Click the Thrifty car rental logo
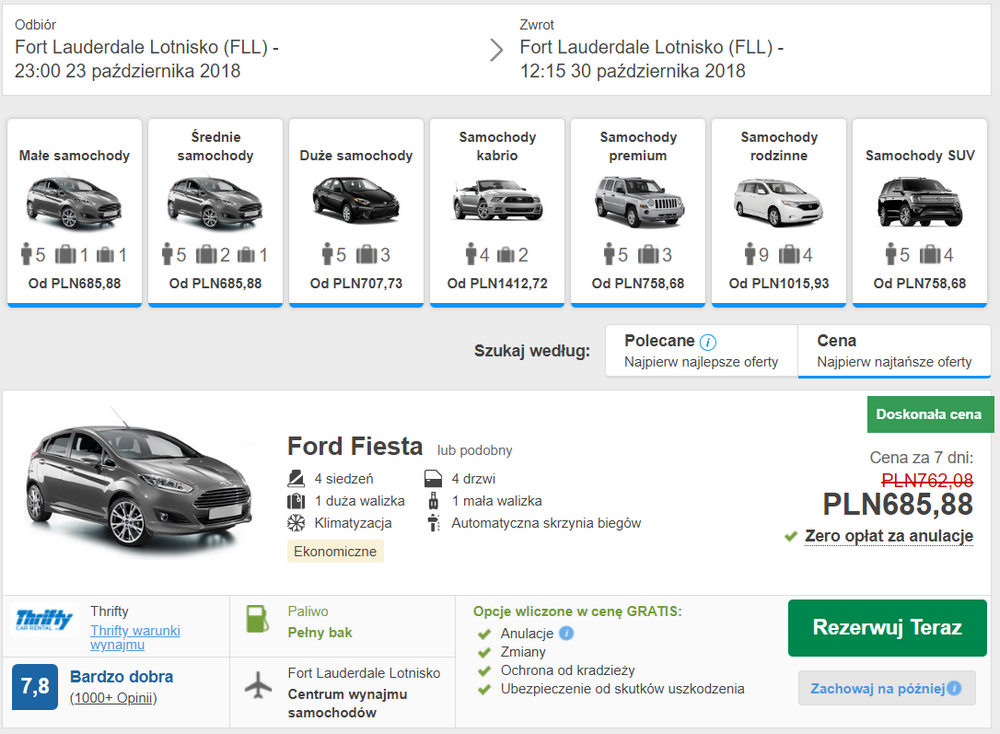1000x734 pixels. [x=44, y=621]
